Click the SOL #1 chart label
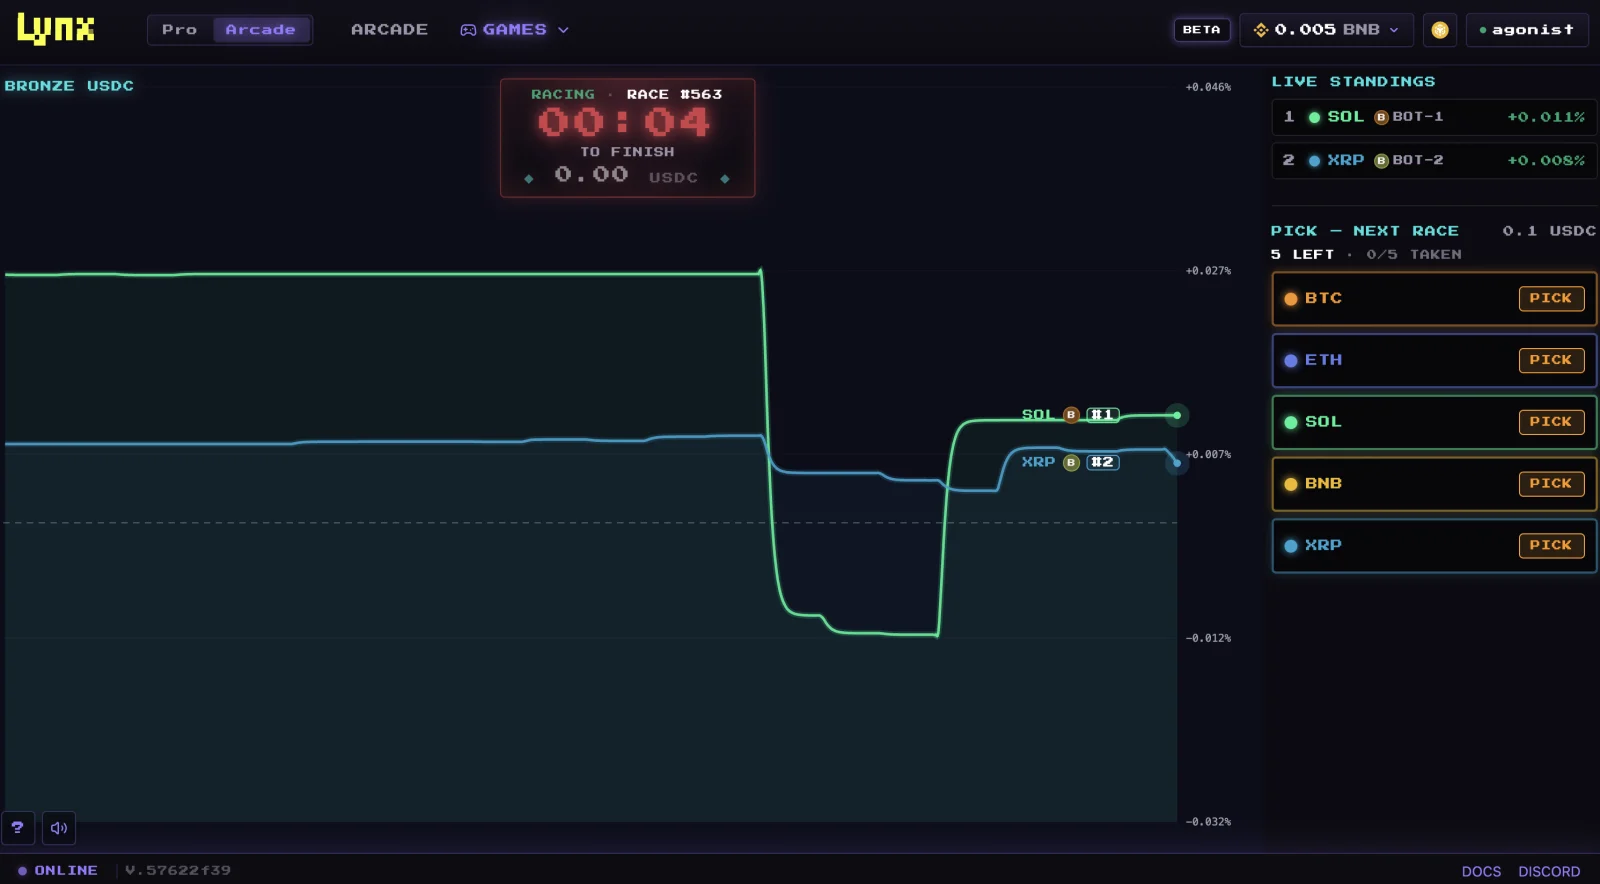Image resolution: width=1600 pixels, height=884 pixels. [x=1070, y=414]
